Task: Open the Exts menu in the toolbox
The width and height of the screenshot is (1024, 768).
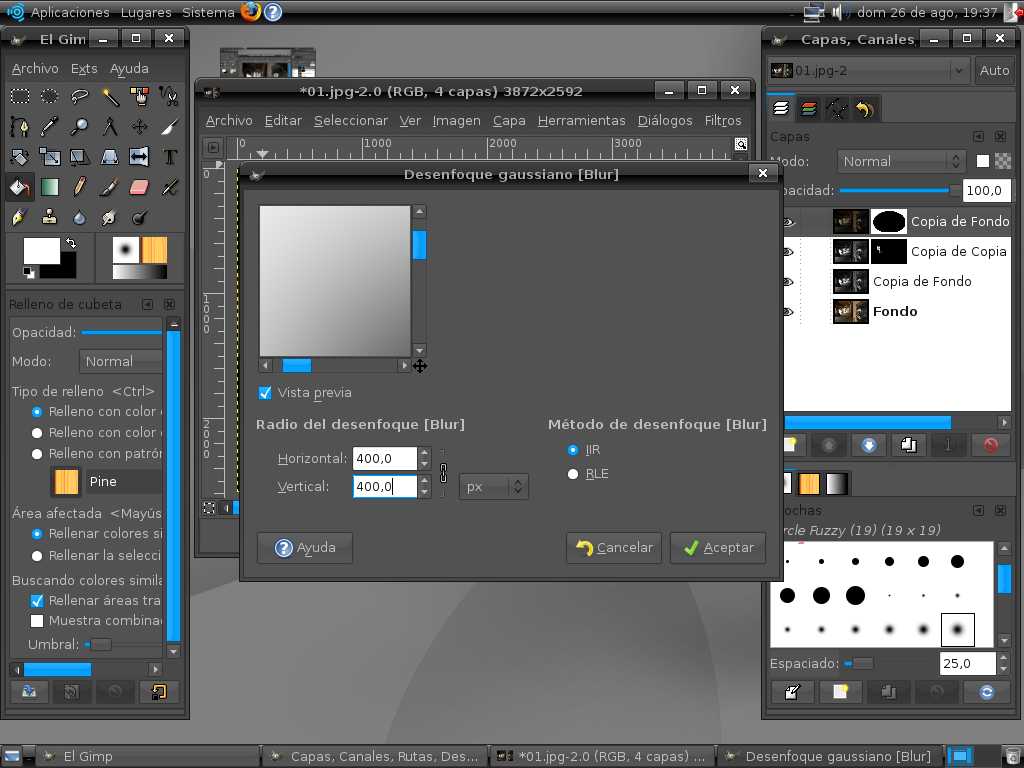Action: (x=84, y=69)
